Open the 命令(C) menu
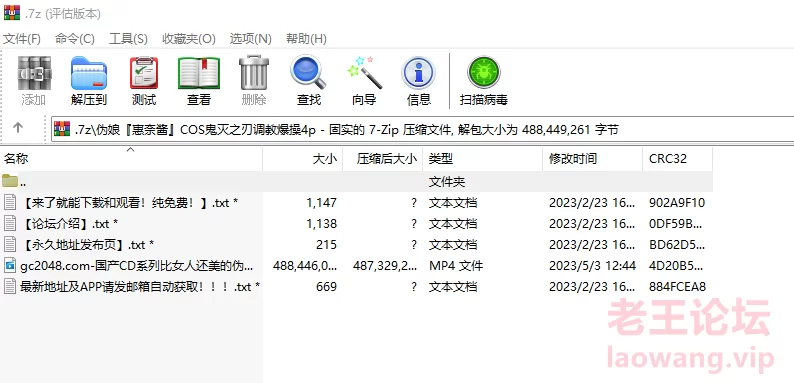 click(75, 39)
